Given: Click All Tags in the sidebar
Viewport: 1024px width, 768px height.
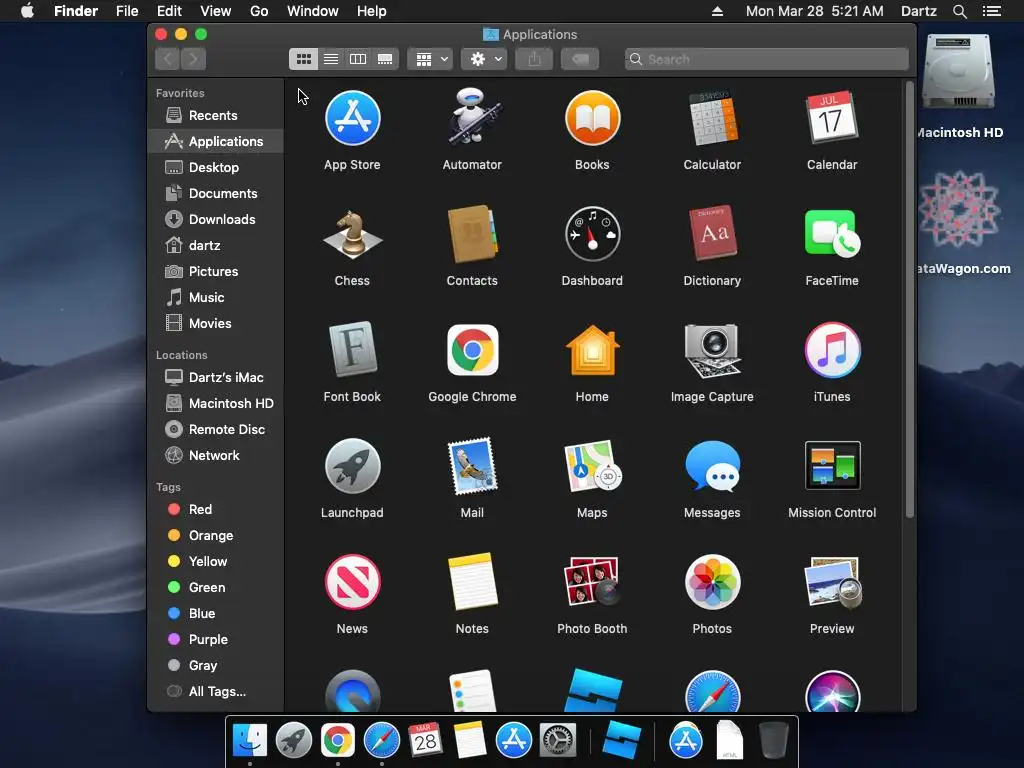Looking at the screenshot, I should (216, 692).
